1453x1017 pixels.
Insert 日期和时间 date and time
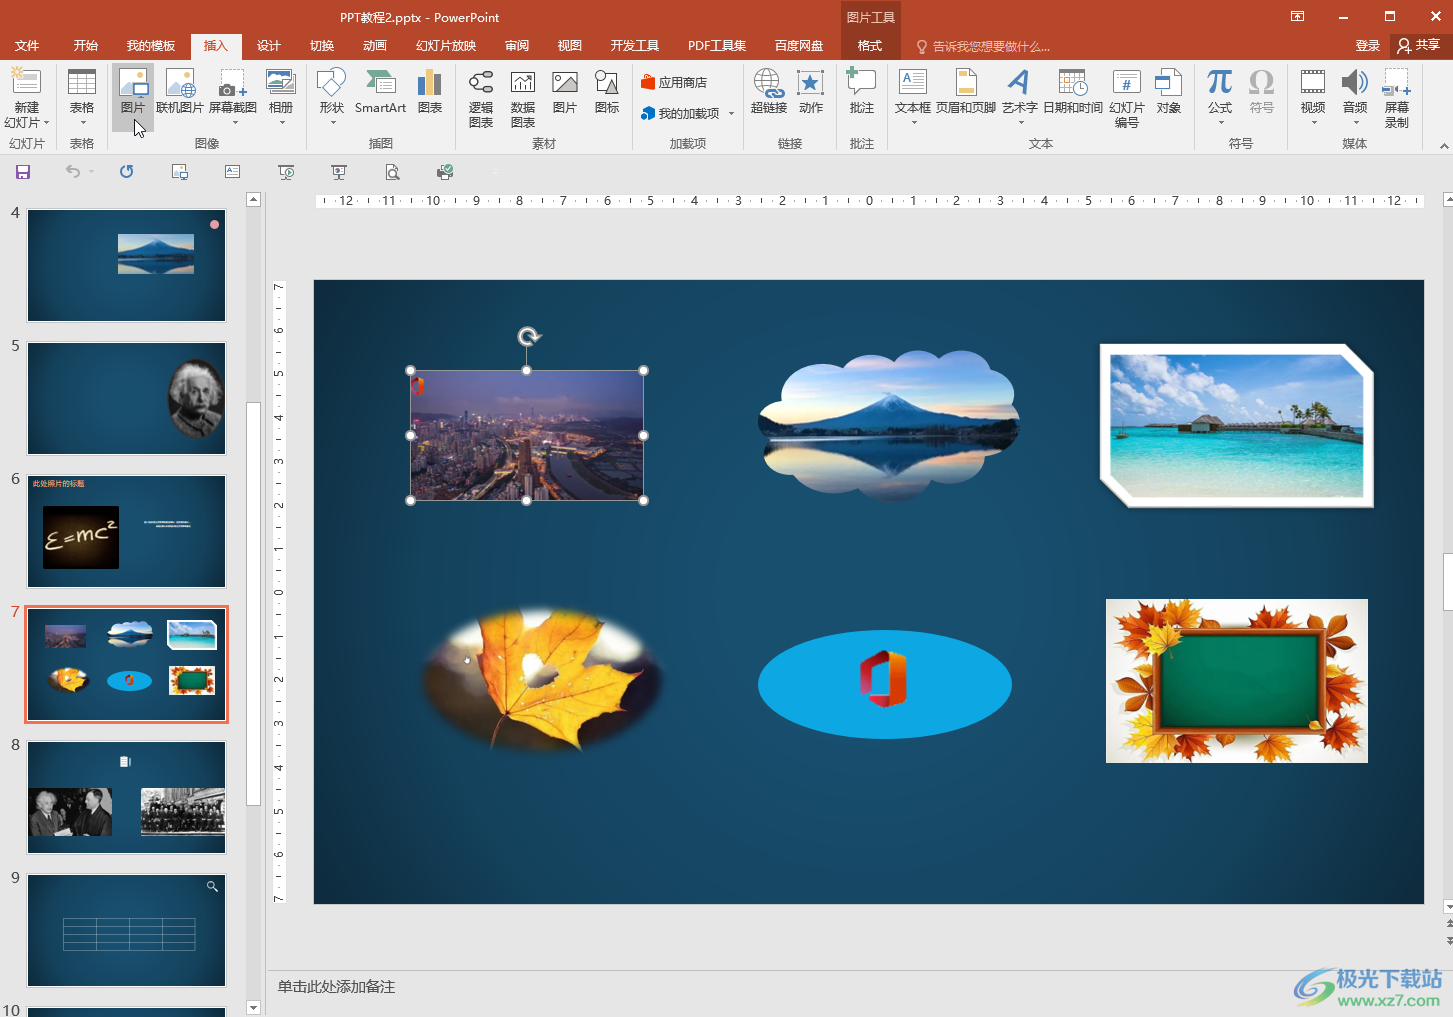[x=1073, y=91]
